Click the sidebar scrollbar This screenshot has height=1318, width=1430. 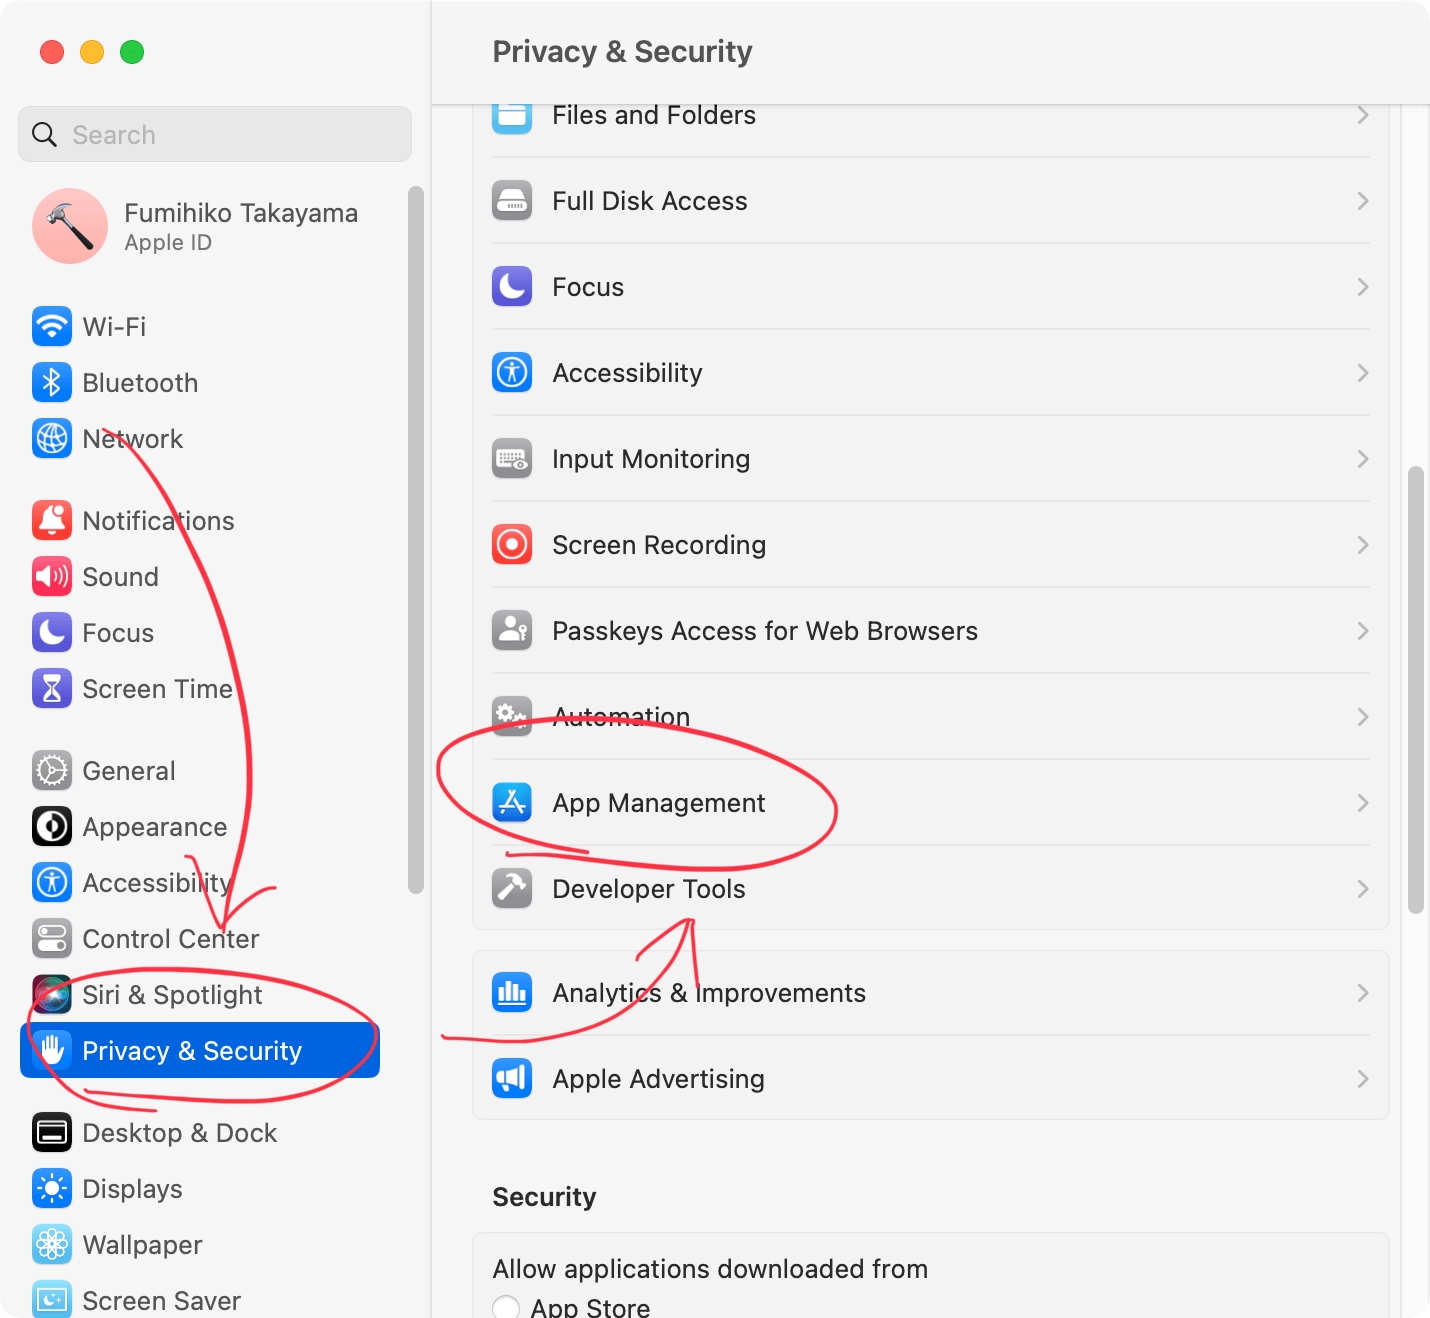[x=416, y=540]
